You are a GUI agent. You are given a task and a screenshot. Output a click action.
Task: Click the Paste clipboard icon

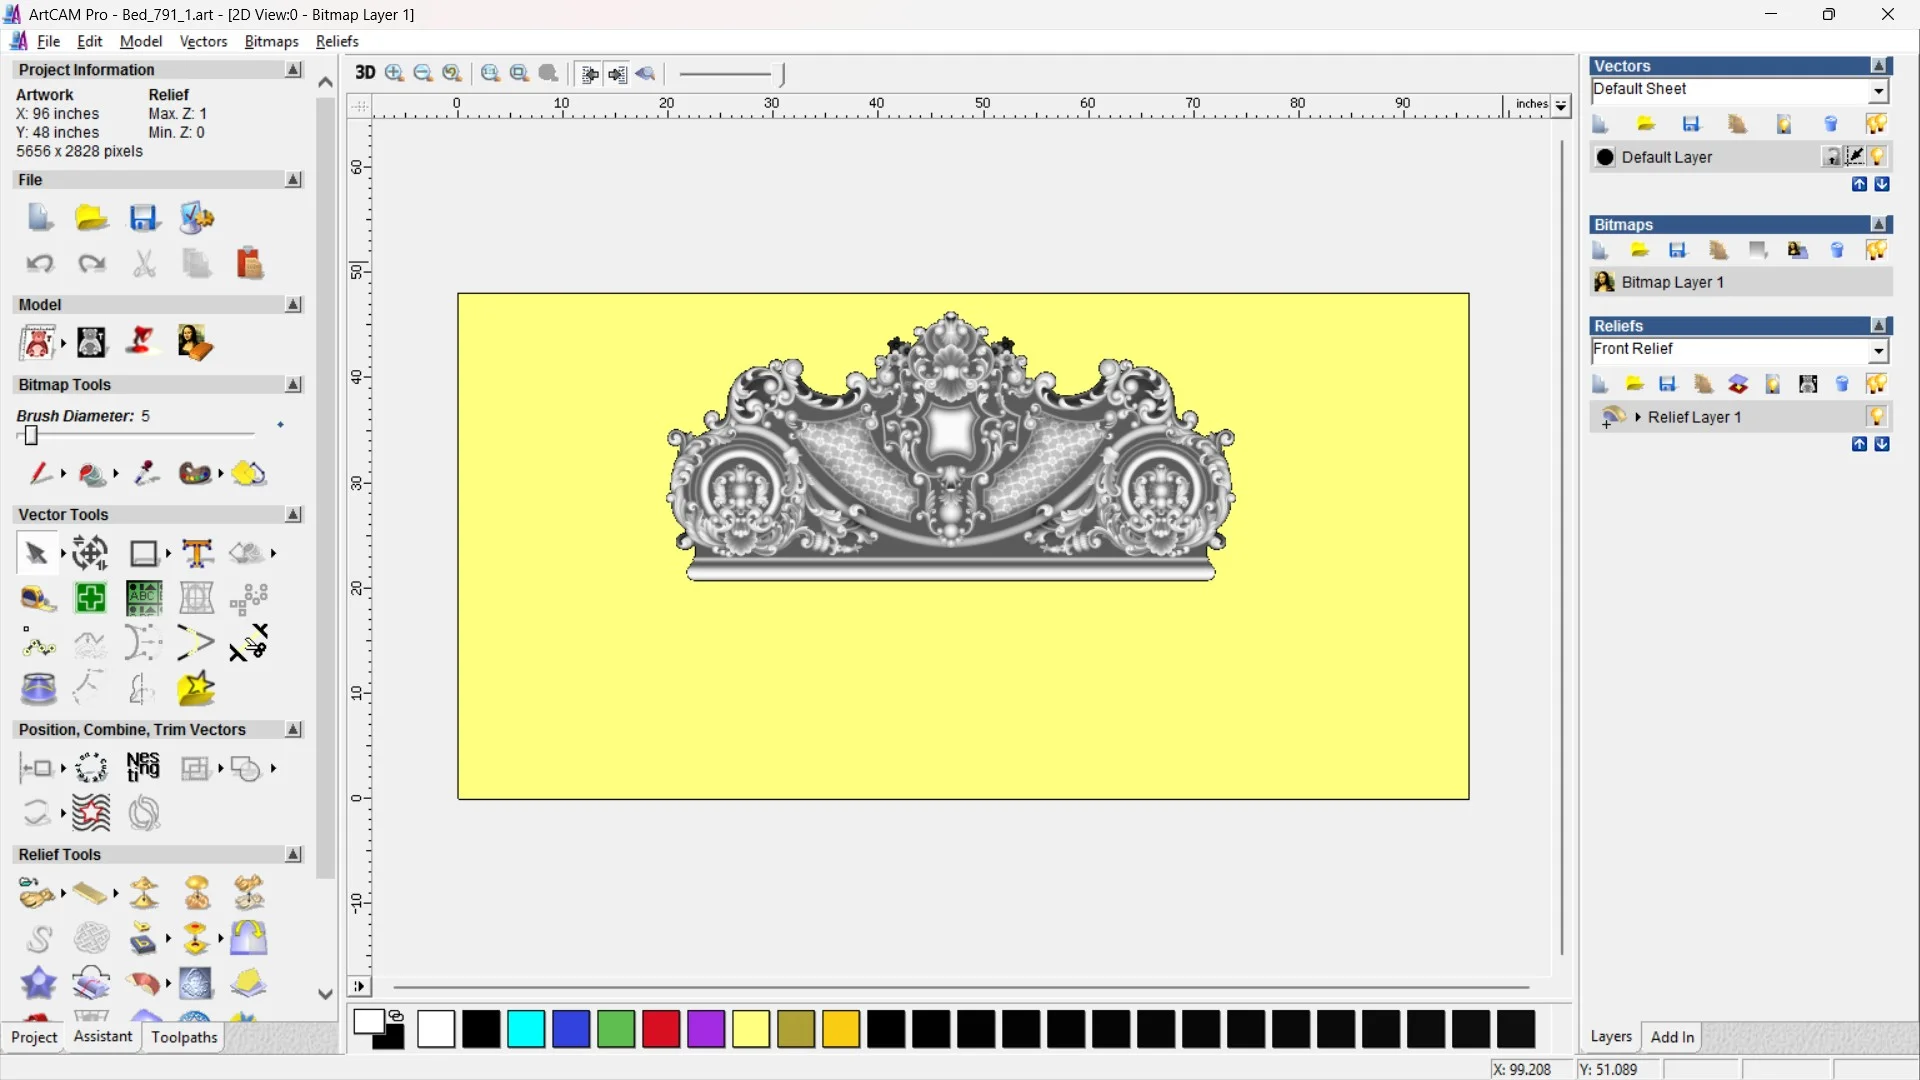pos(249,264)
